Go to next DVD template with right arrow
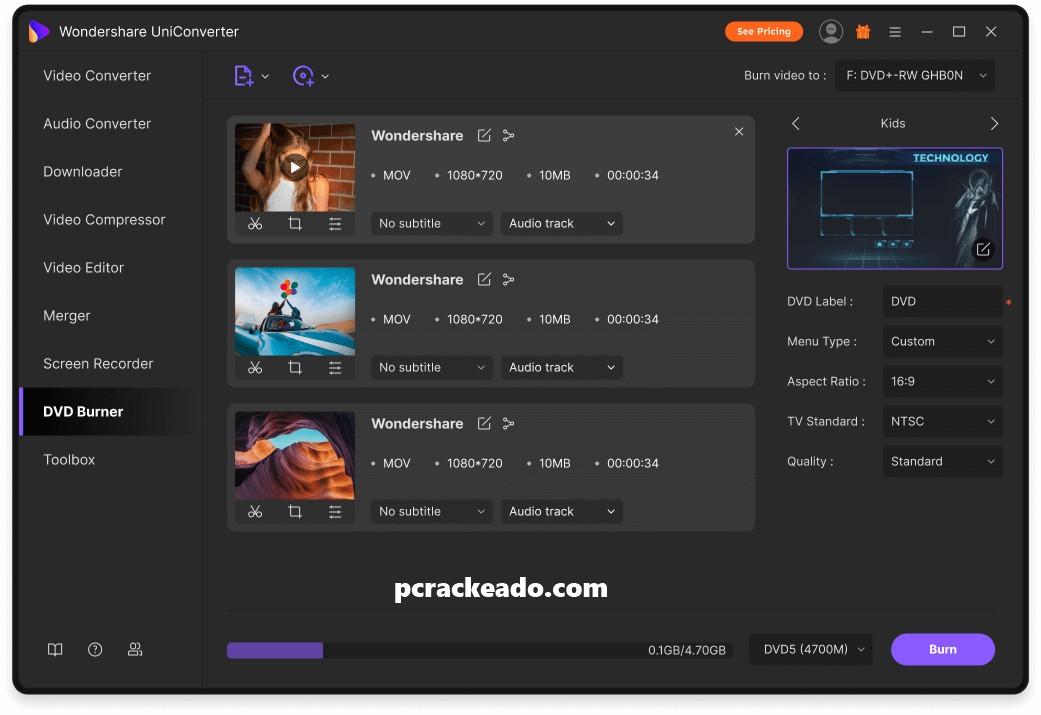The height and width of the screenshot is (715, 1041). [994, 124]
